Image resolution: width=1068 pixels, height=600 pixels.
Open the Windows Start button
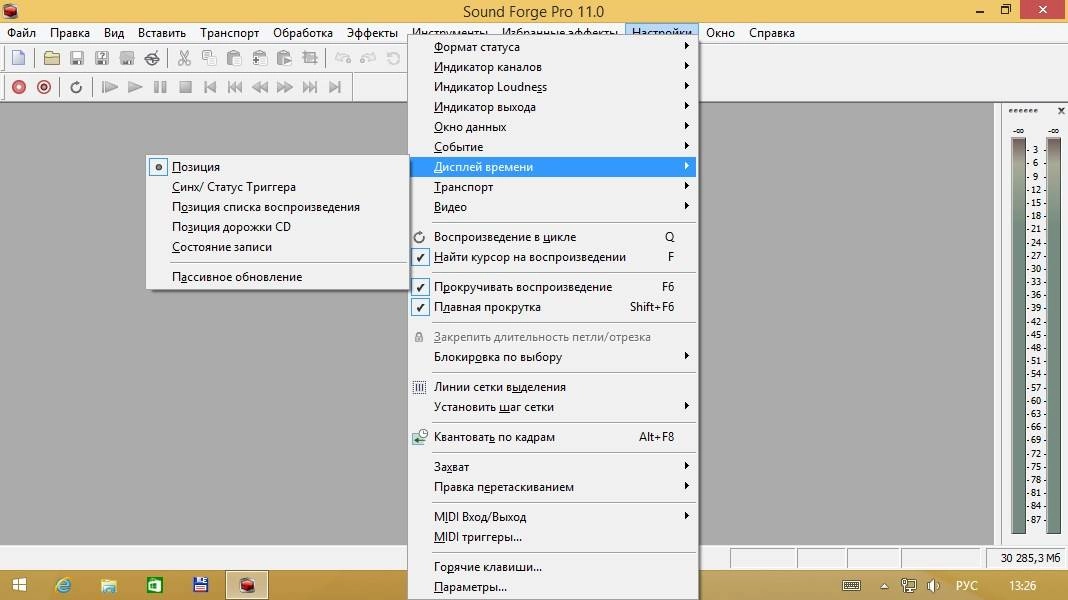tap(19, 585)
